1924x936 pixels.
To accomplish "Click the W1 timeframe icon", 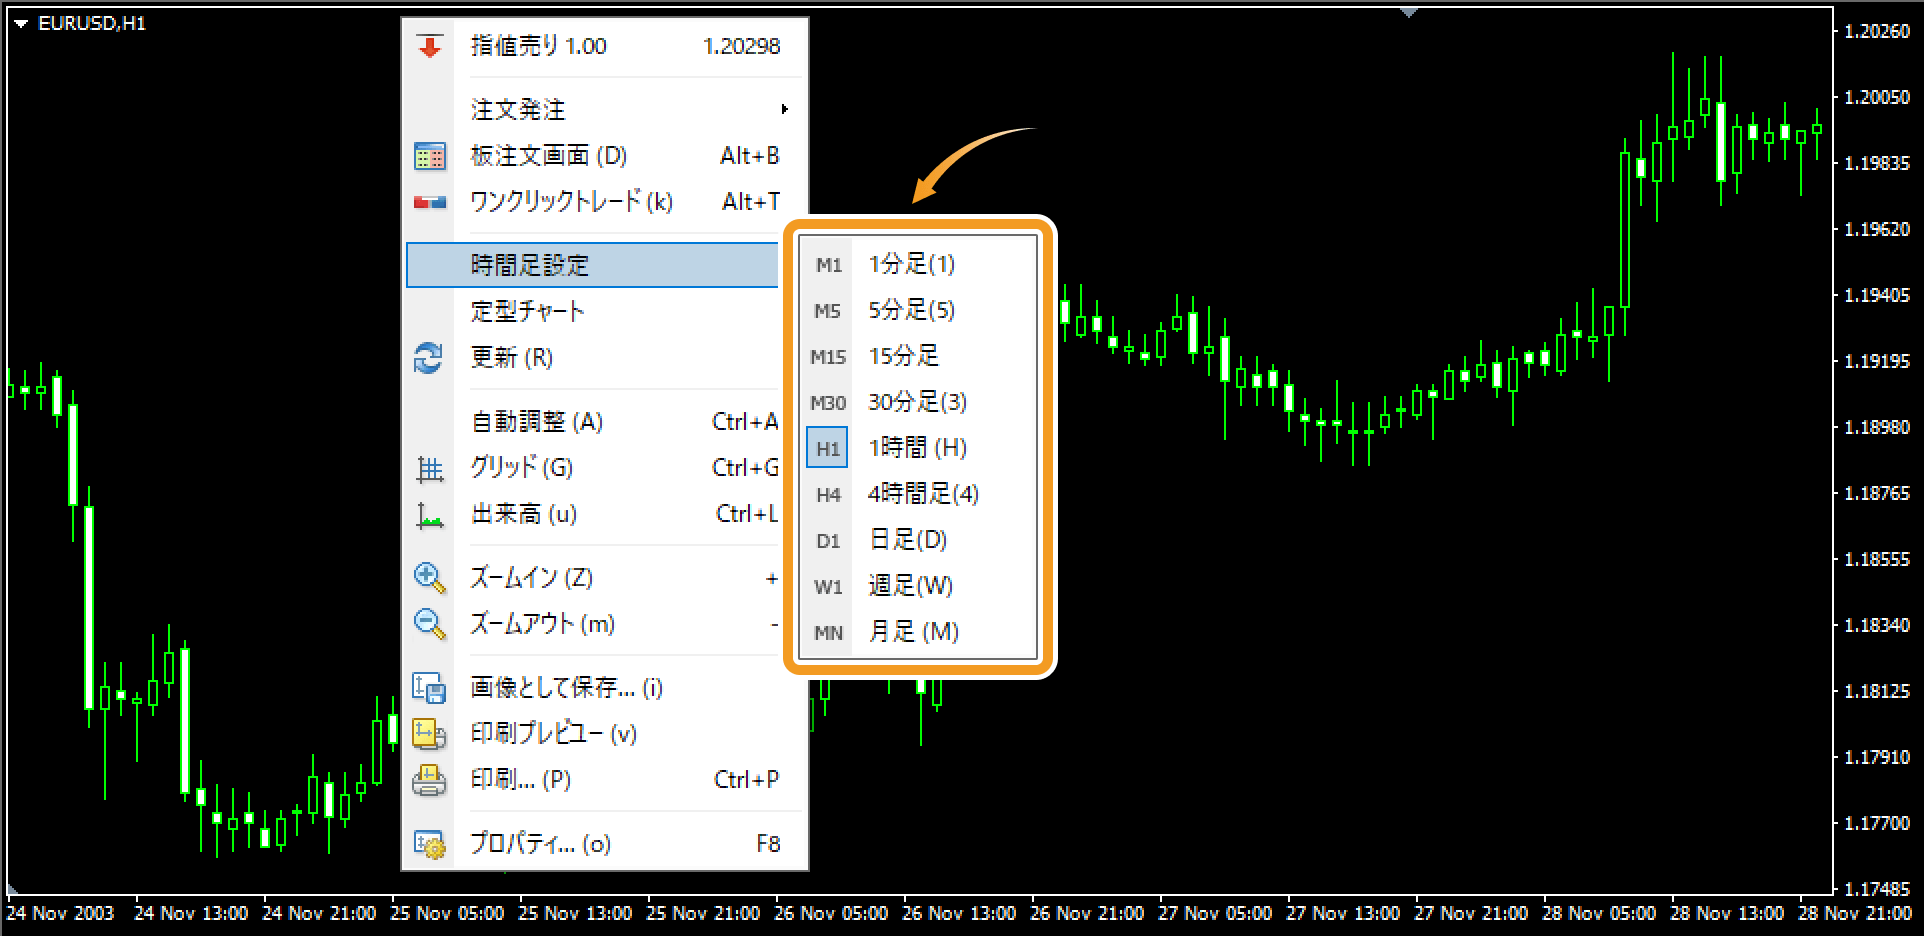I will 828,587.
